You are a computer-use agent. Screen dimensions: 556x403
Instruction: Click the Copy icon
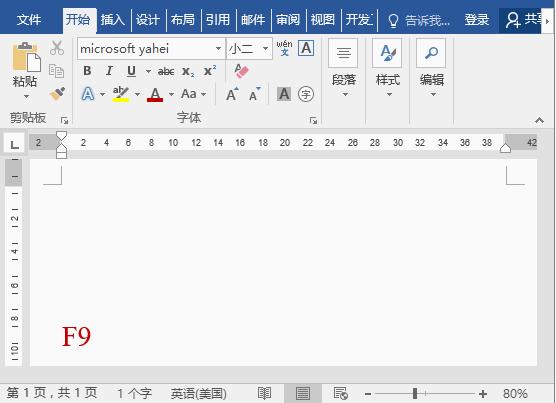pos(56,71)
